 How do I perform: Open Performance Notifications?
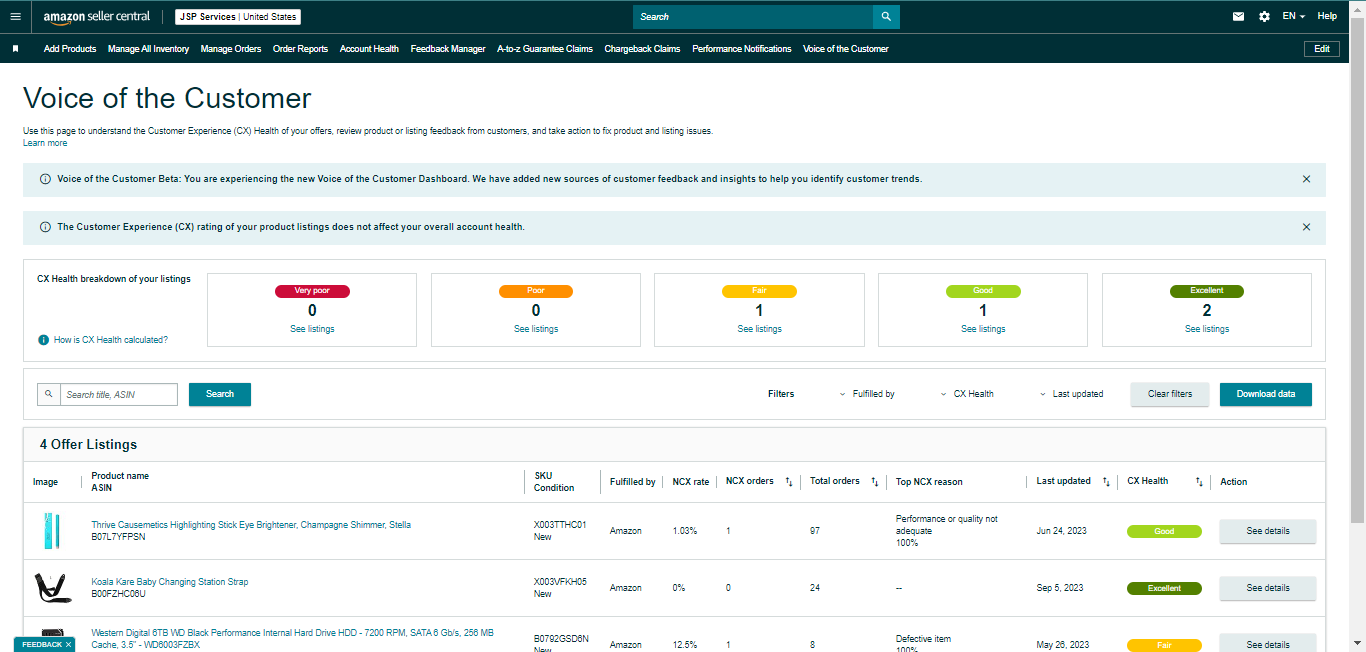point(742,49)
